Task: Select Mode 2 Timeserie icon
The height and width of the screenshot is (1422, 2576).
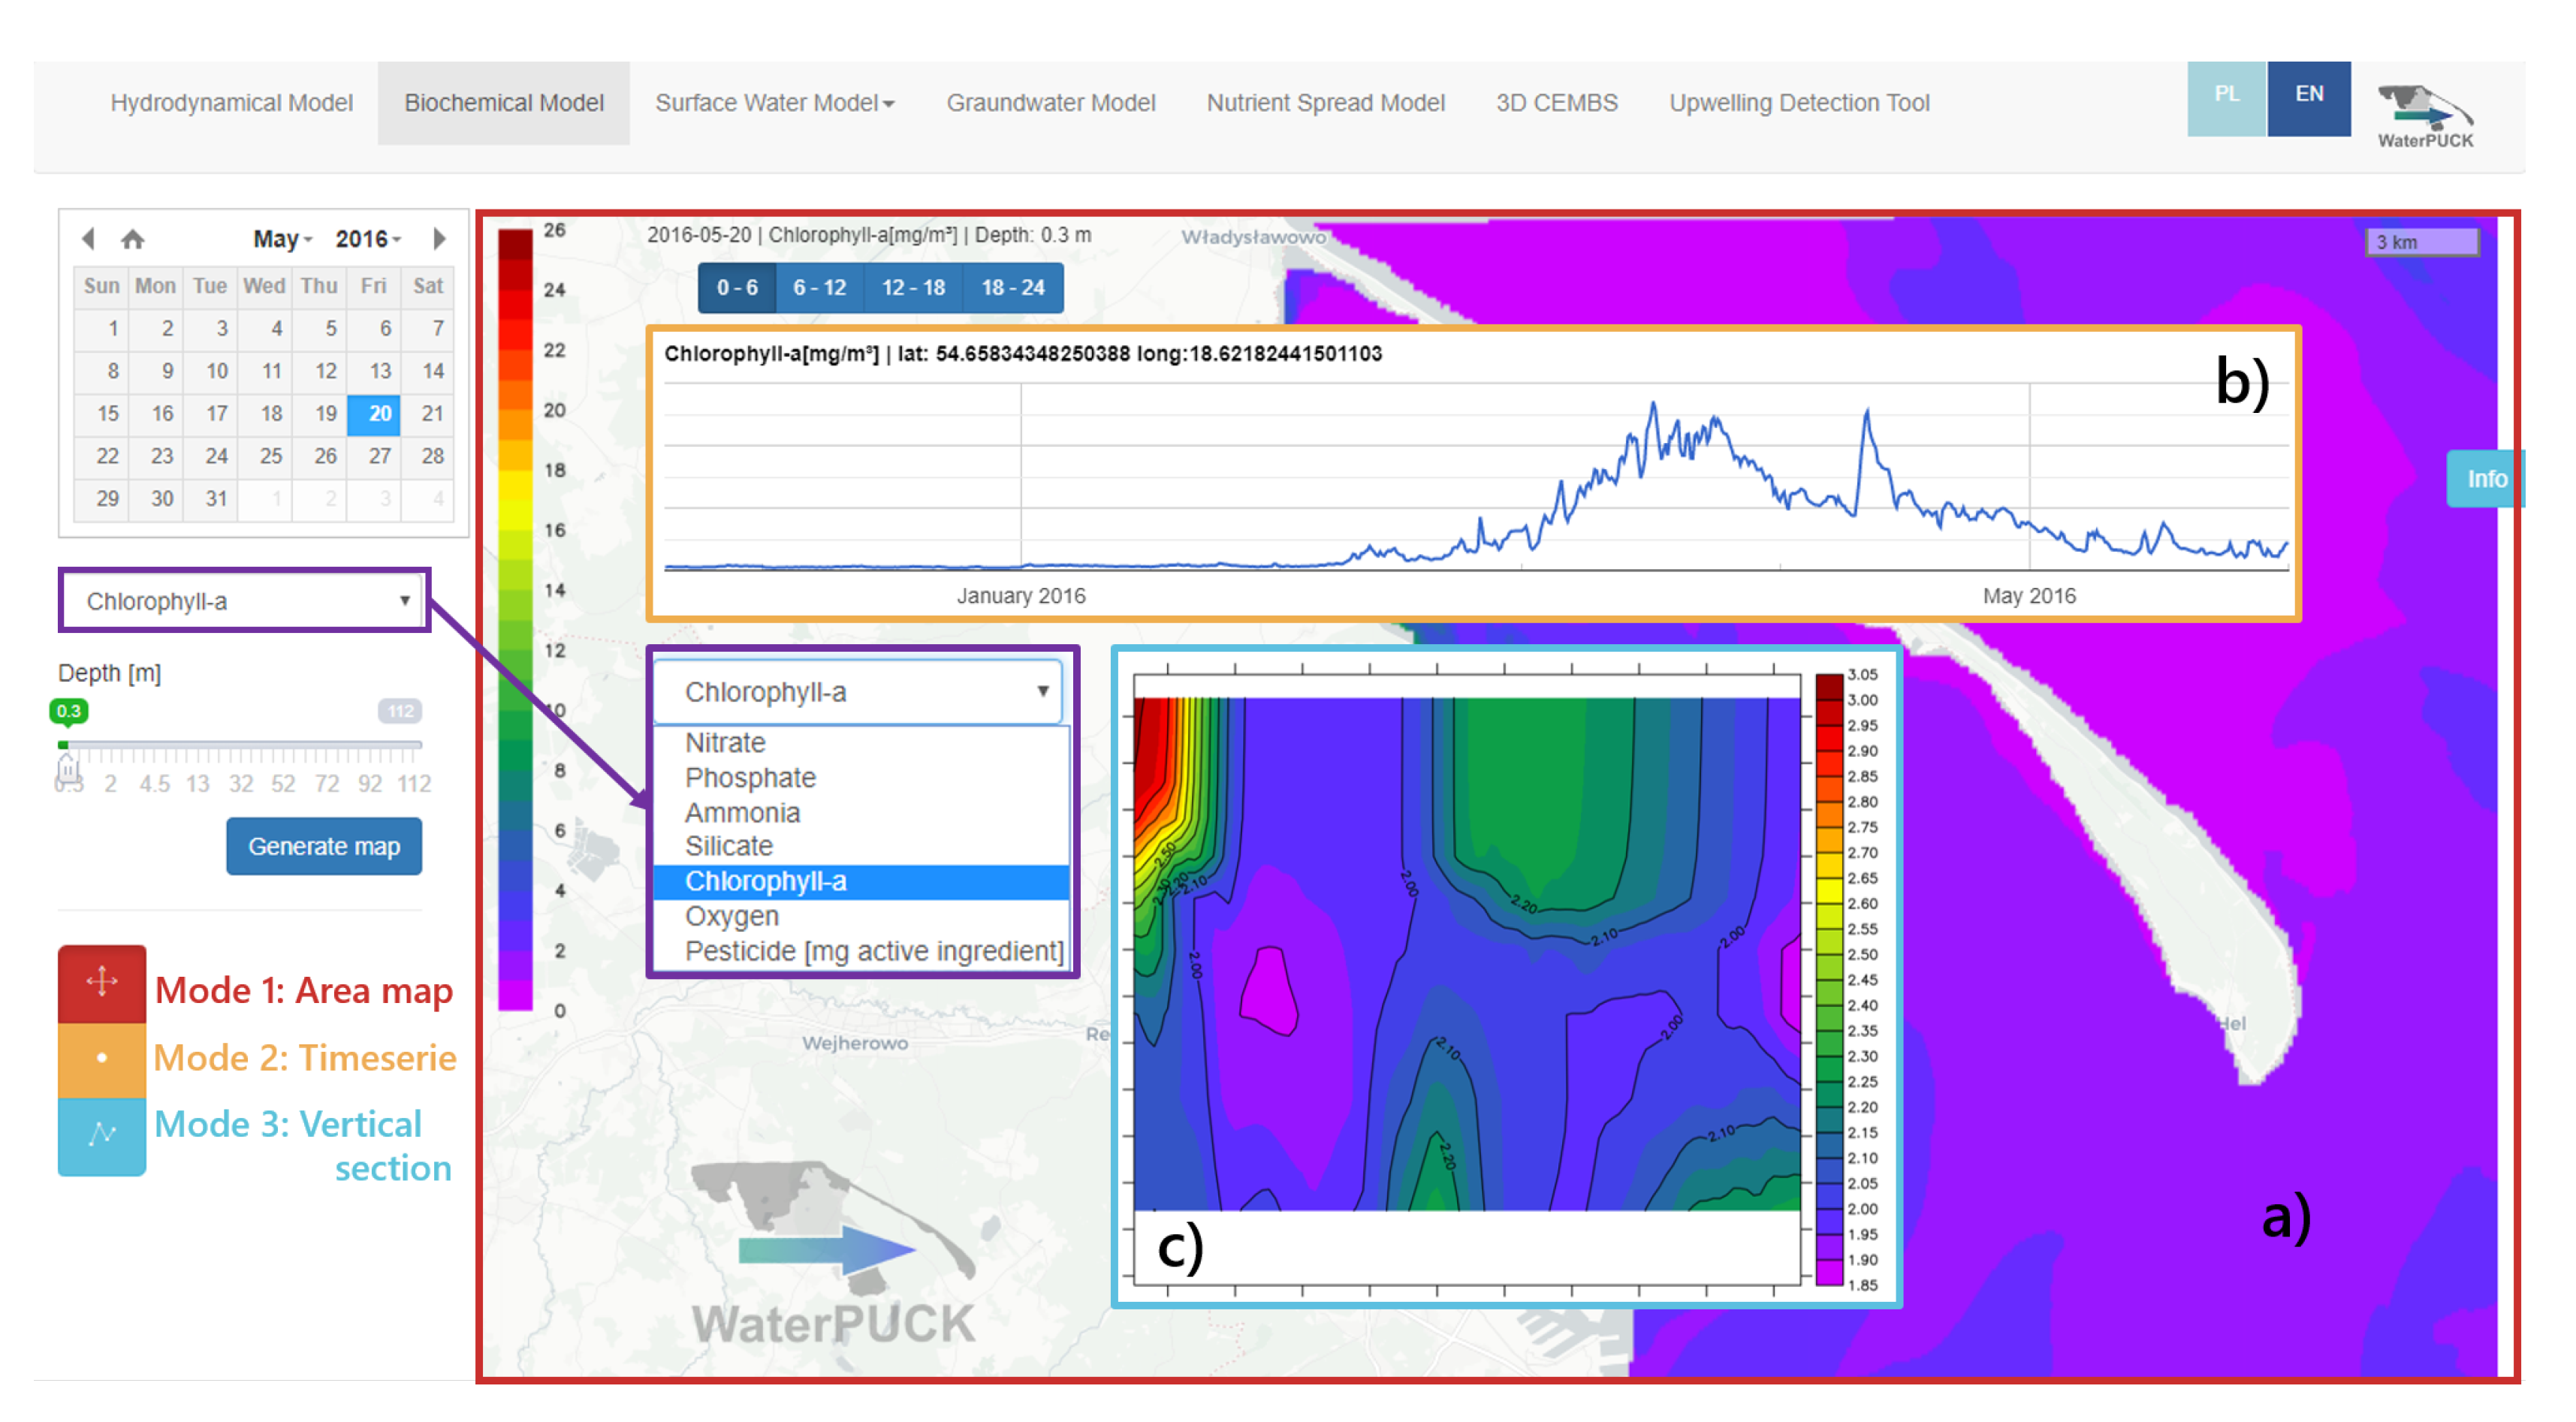Action: click(x=102, y=1060)
